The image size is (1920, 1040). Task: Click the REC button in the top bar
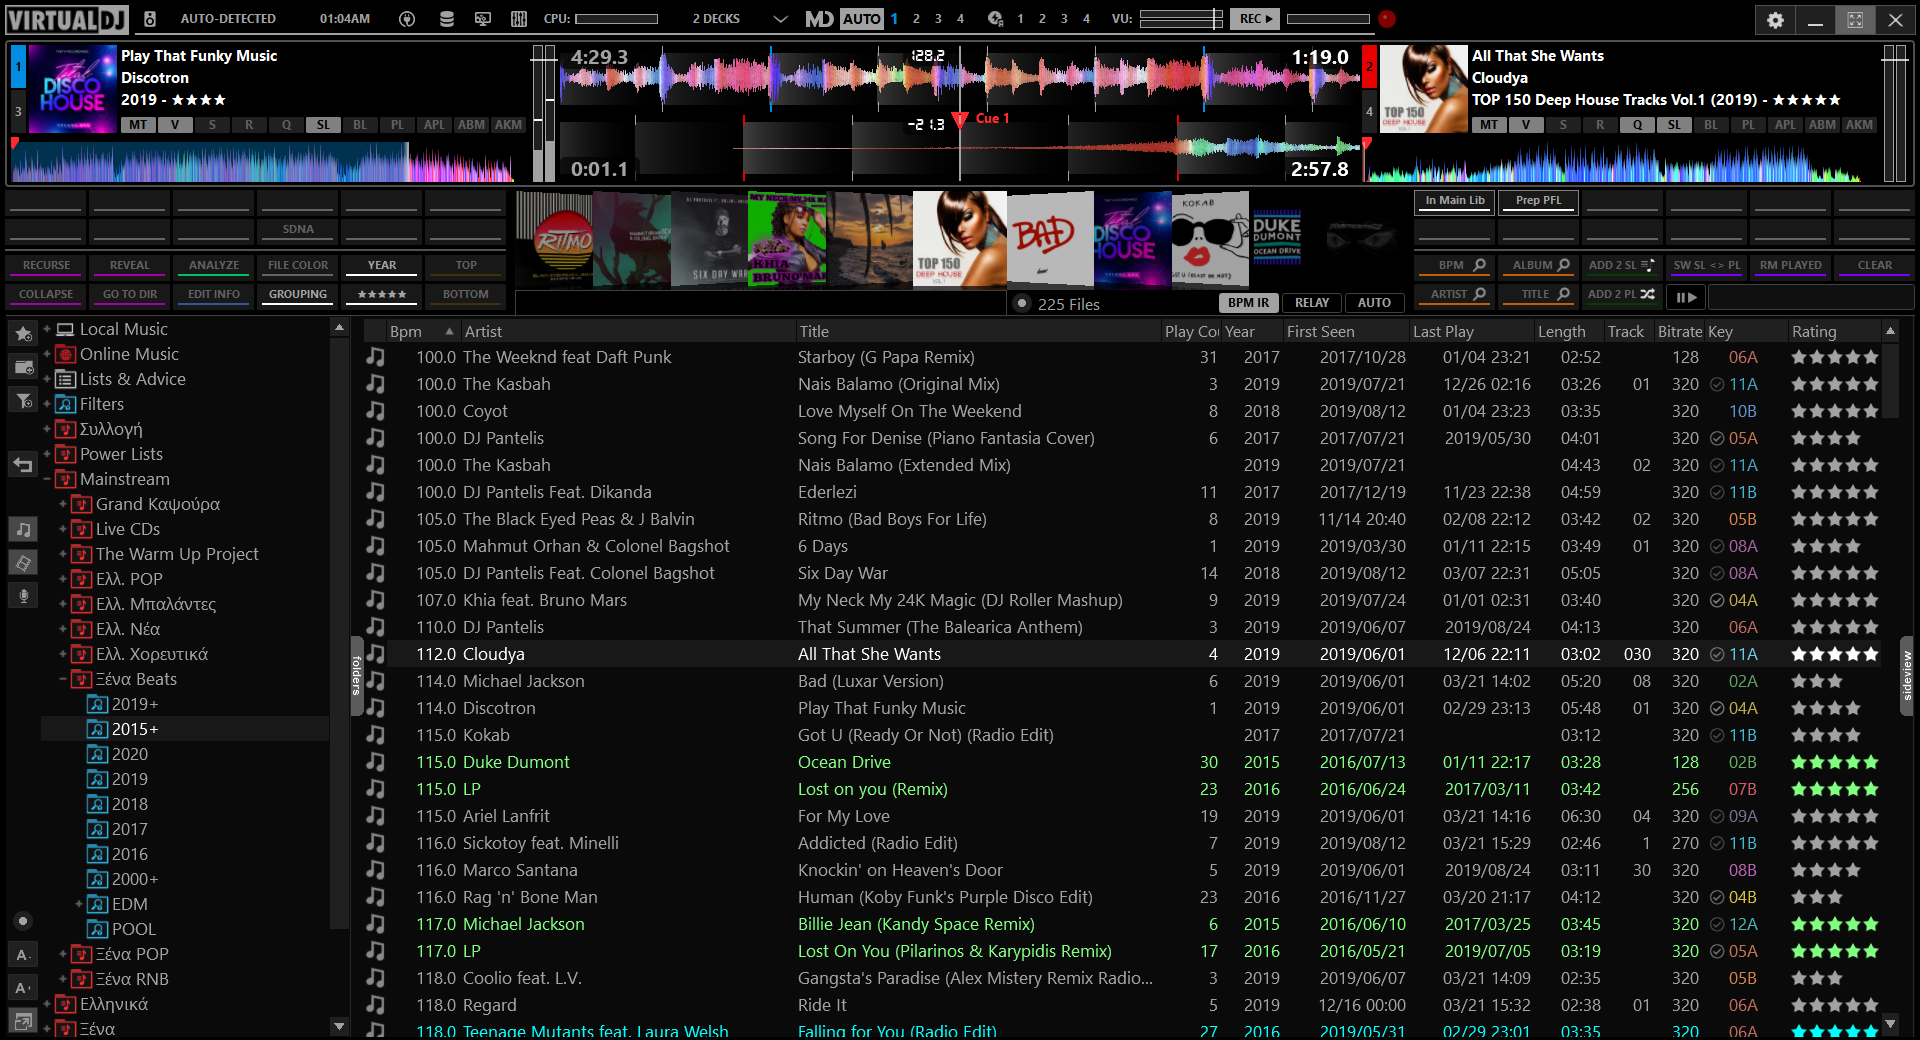click(x=1255, y=18)
